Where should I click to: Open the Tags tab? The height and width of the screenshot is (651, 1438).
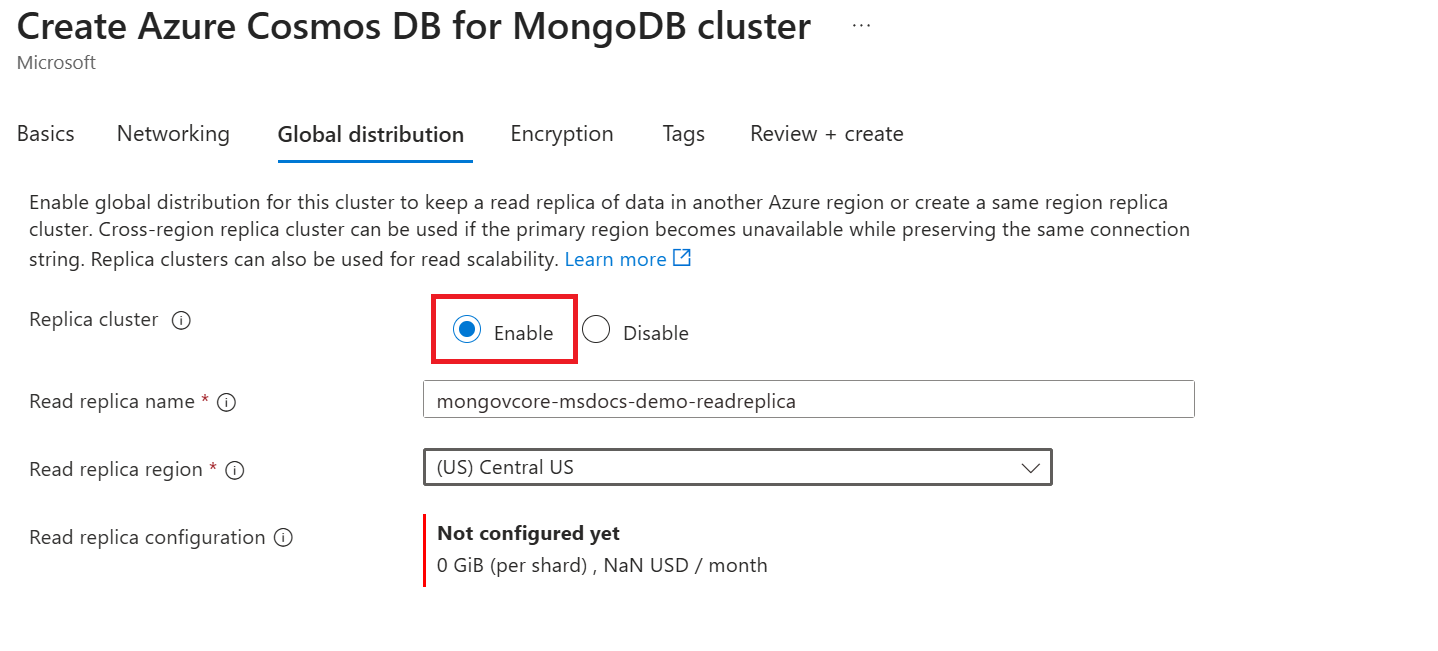coord(683,134)
